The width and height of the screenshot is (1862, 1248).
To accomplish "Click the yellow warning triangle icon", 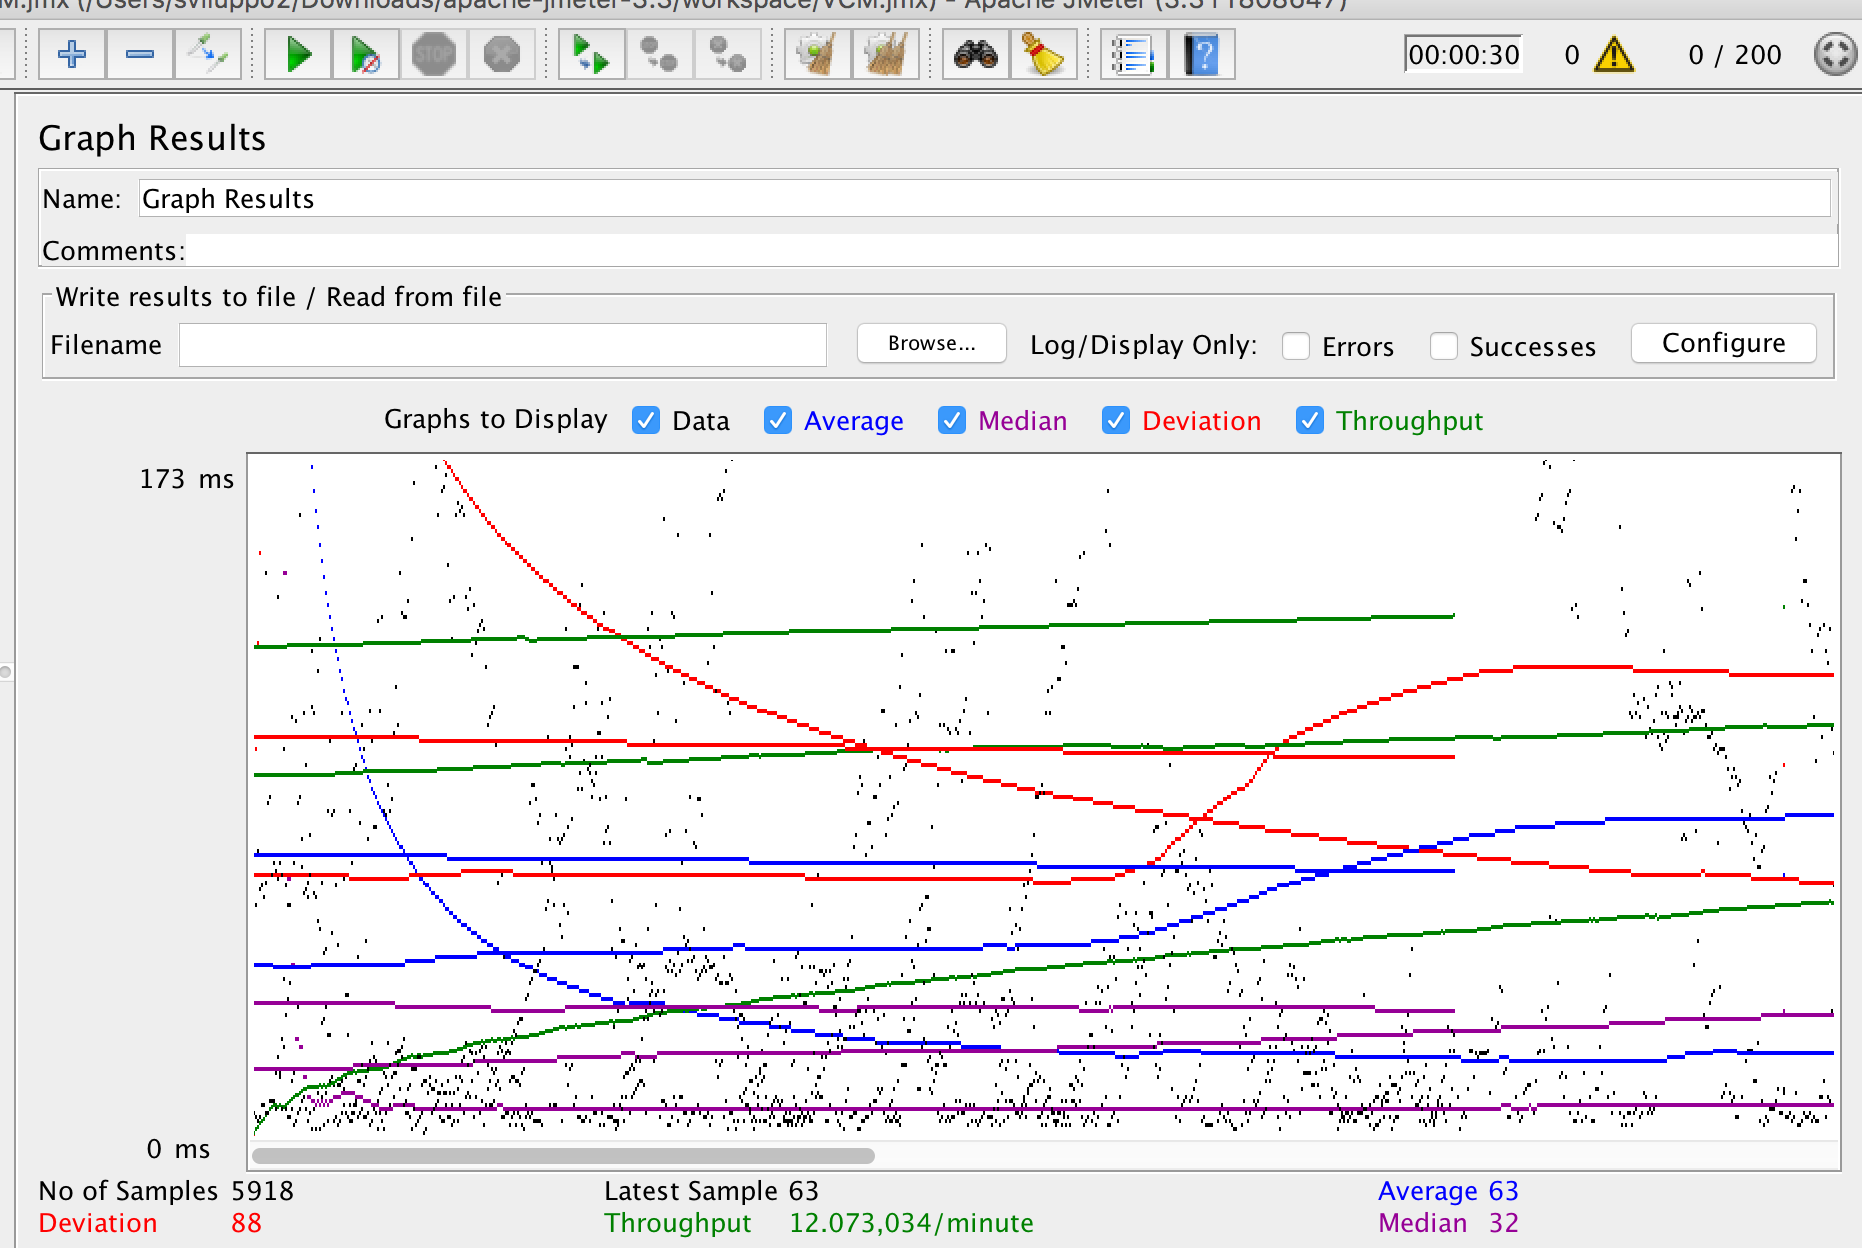I will (x=1614, y=54).
